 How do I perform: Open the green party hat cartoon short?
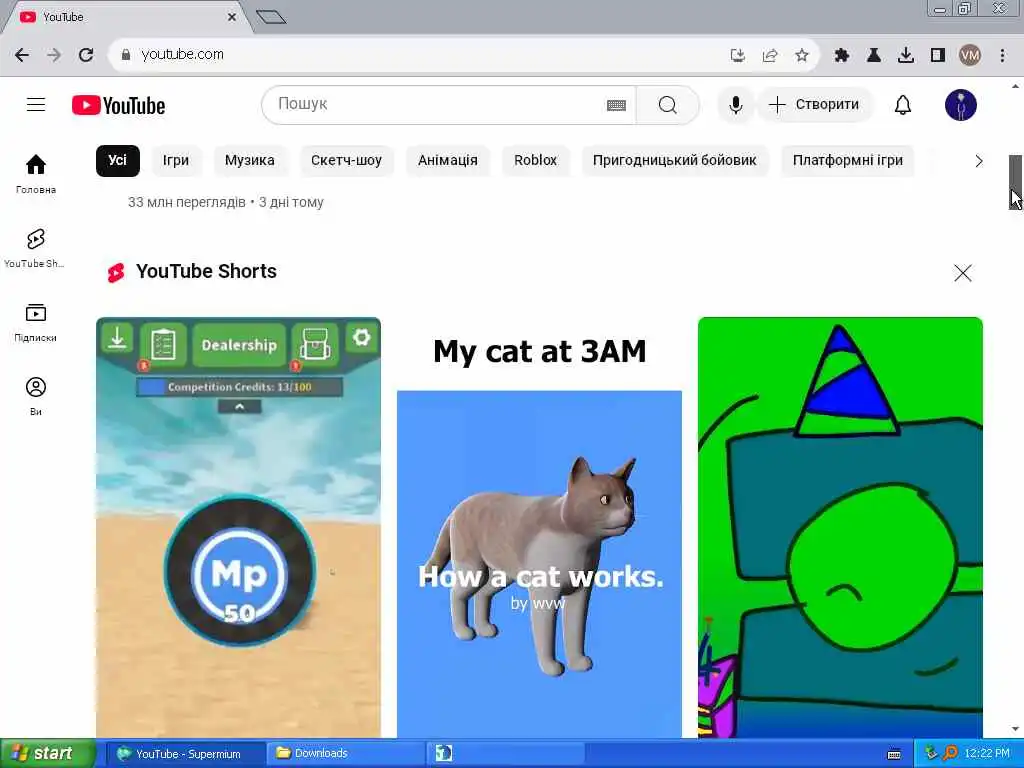[840, 528]
